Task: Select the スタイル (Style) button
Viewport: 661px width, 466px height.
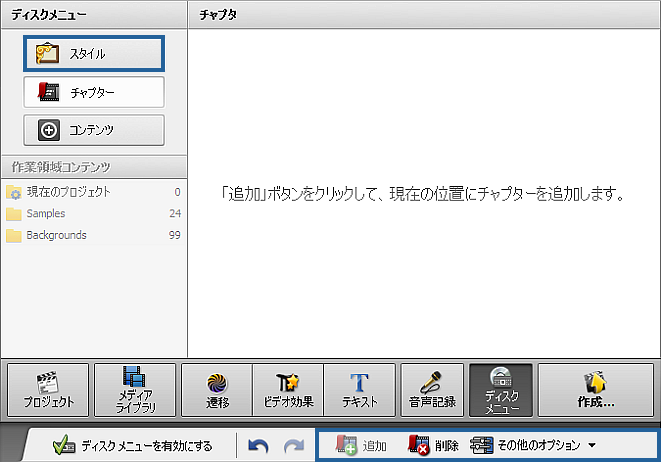Action: 94,54
